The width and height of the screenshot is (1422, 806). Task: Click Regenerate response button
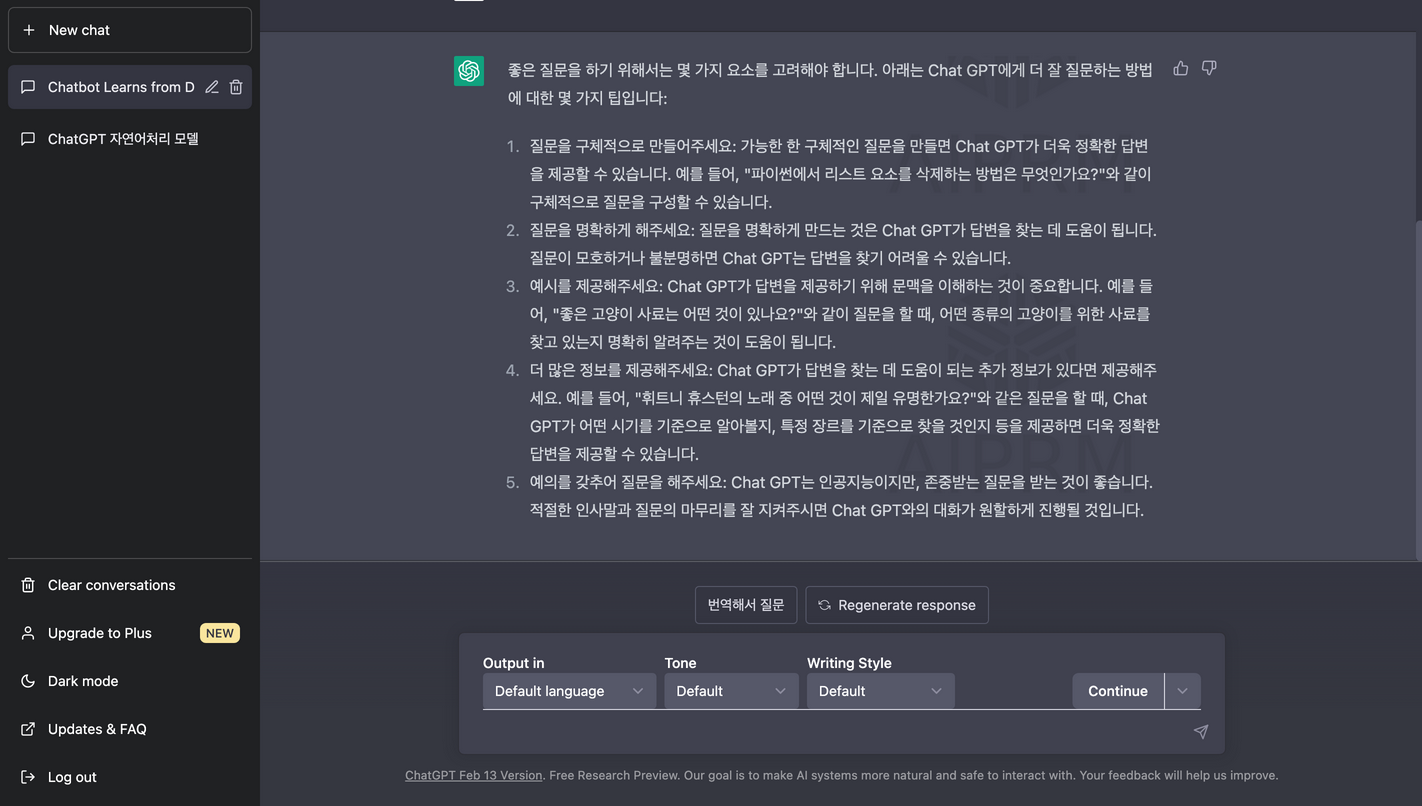pyautogui.click(x=897, y=605)
